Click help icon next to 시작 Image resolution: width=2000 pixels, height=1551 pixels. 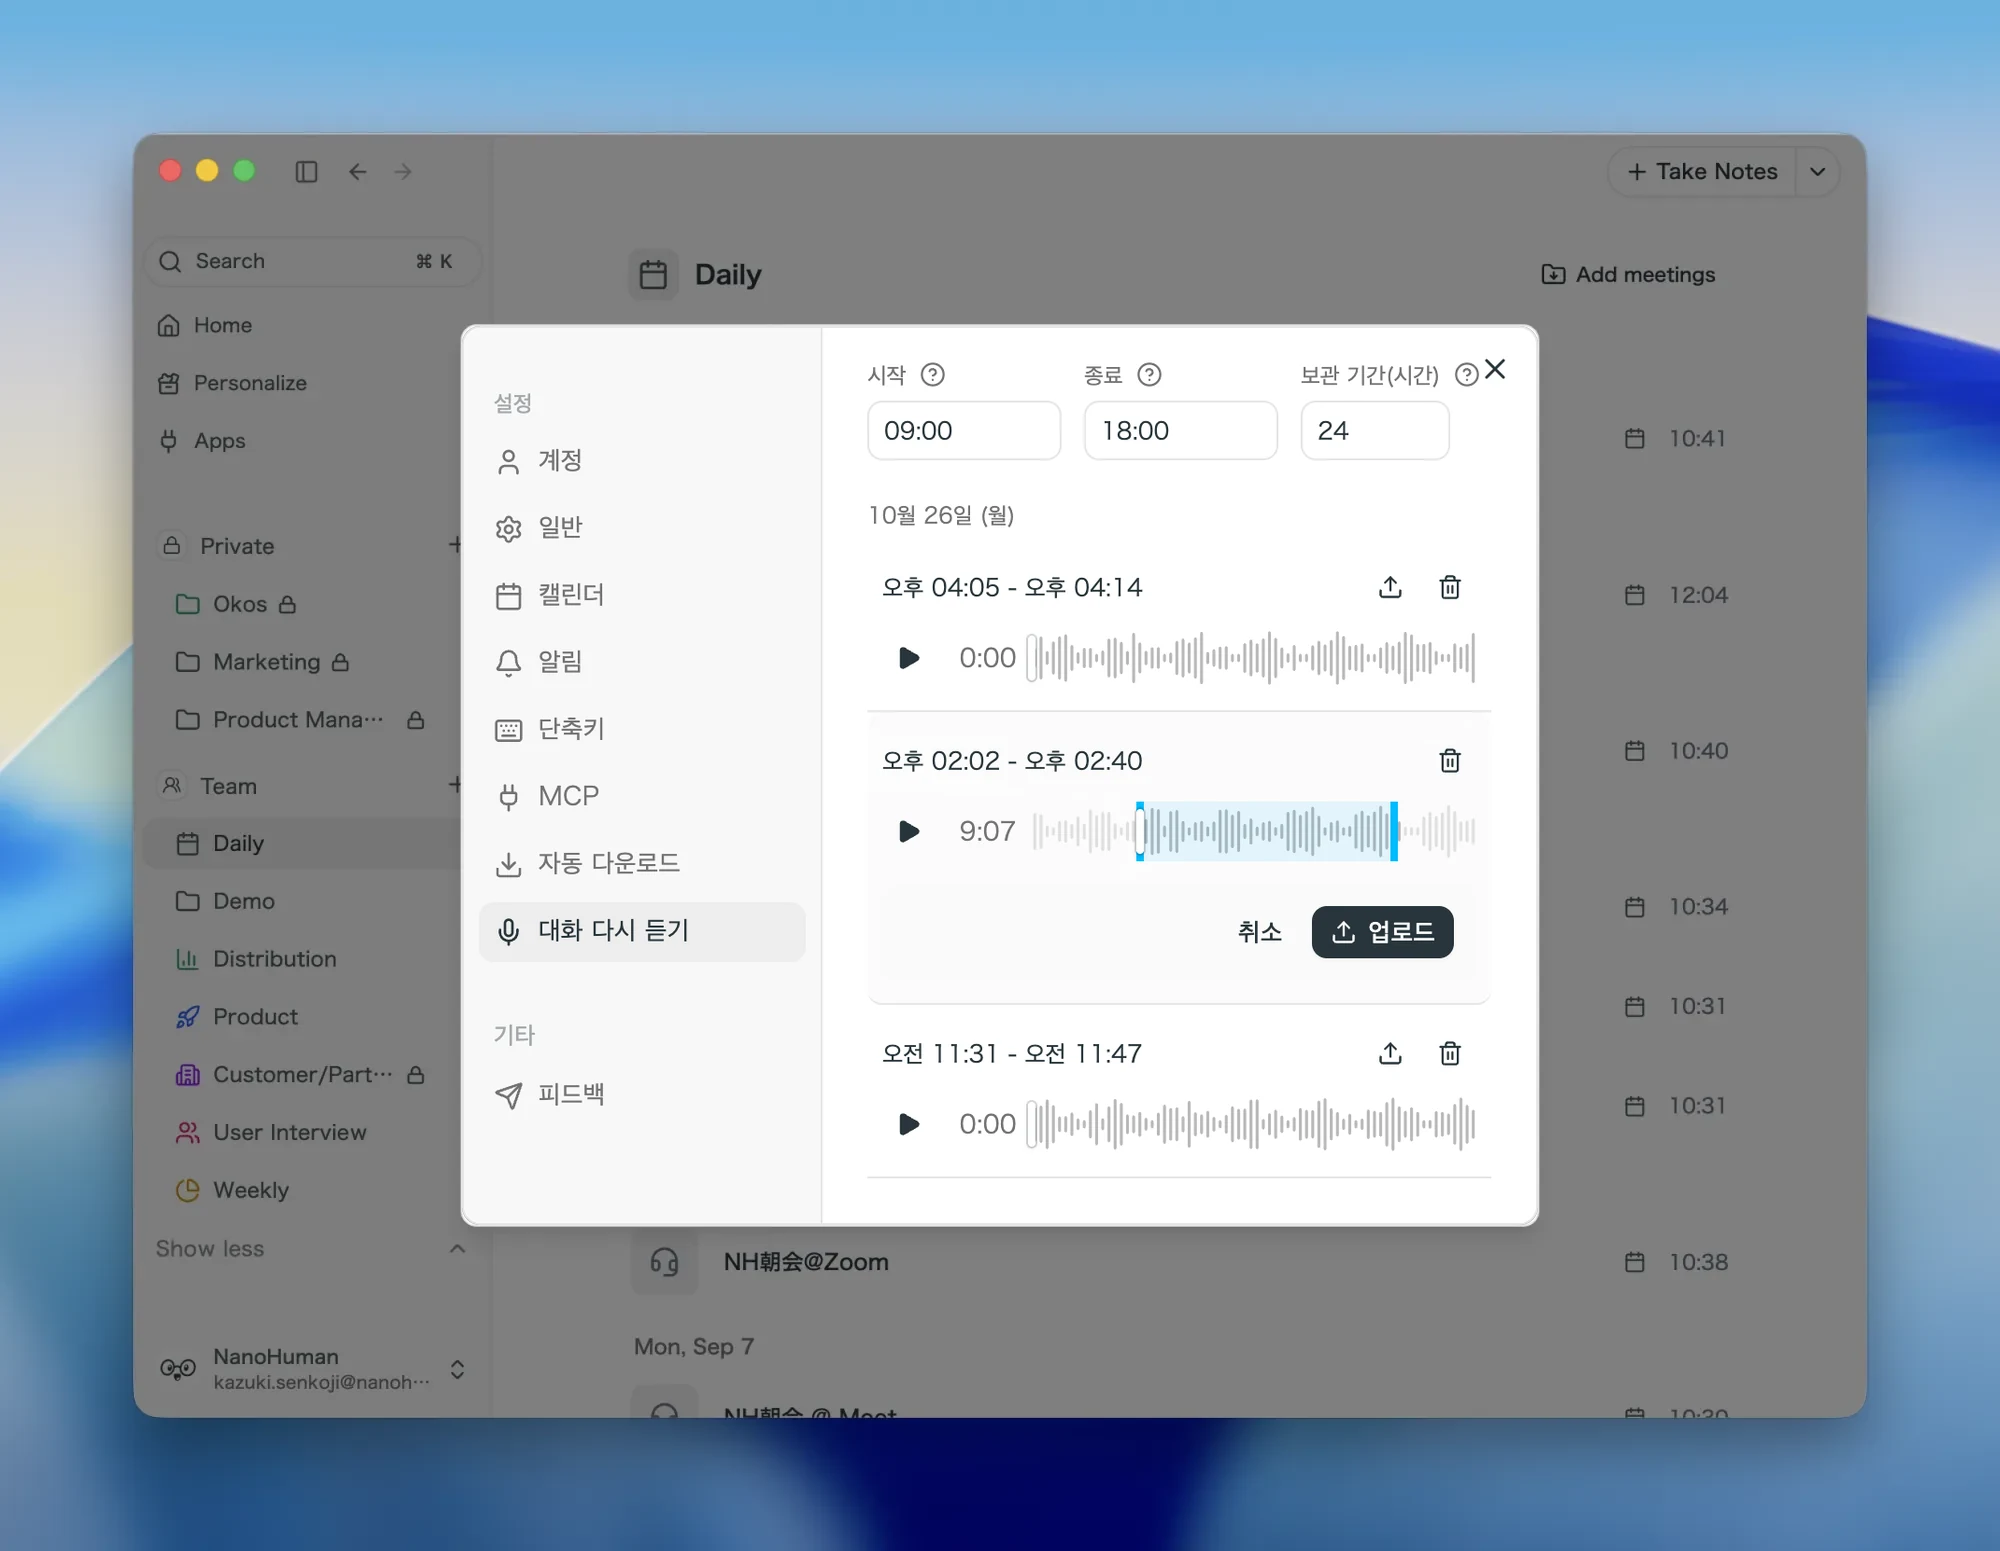(x=932, y=375)
